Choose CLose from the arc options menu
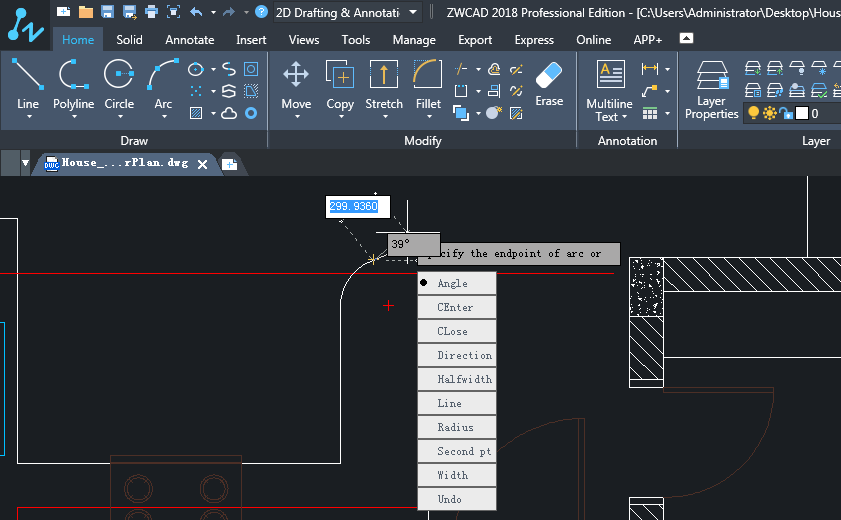The width and height of the screenshot is (841, 520). [x=457, y=331]
